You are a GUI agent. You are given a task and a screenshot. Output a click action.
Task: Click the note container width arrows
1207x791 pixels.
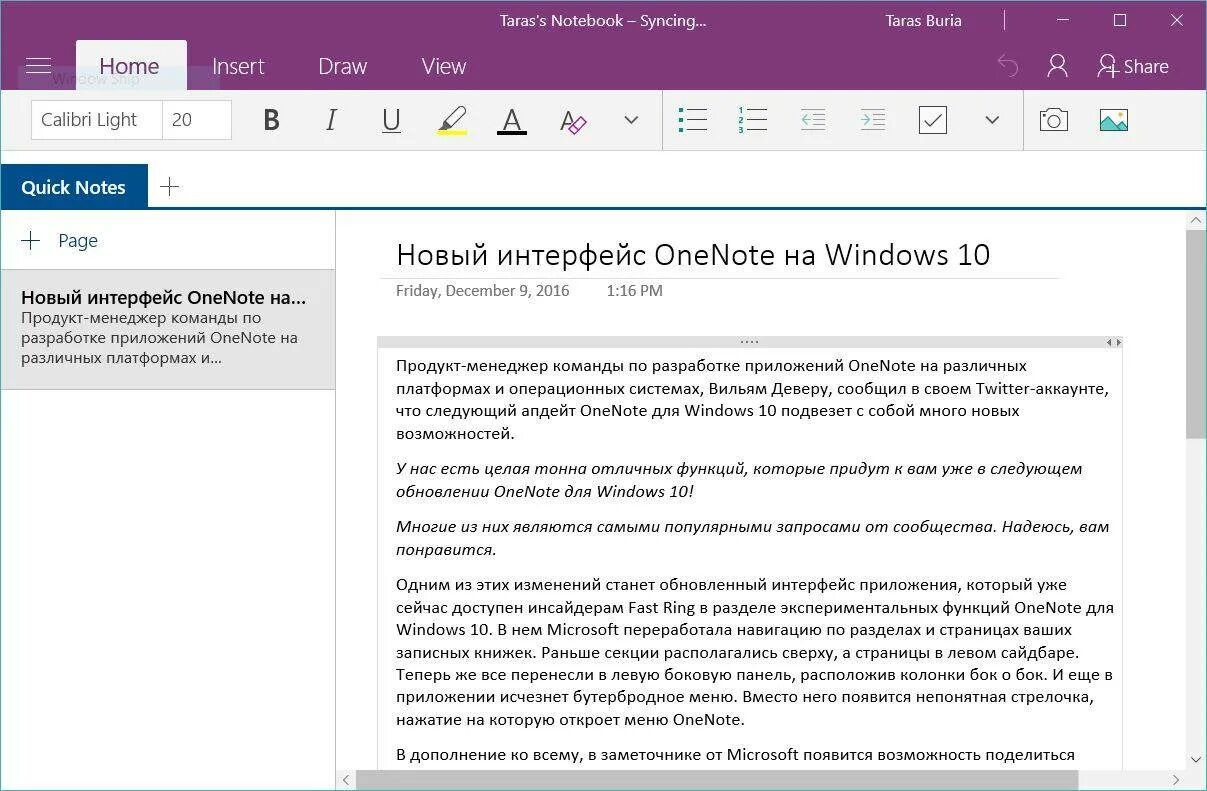pos(1113,342)
